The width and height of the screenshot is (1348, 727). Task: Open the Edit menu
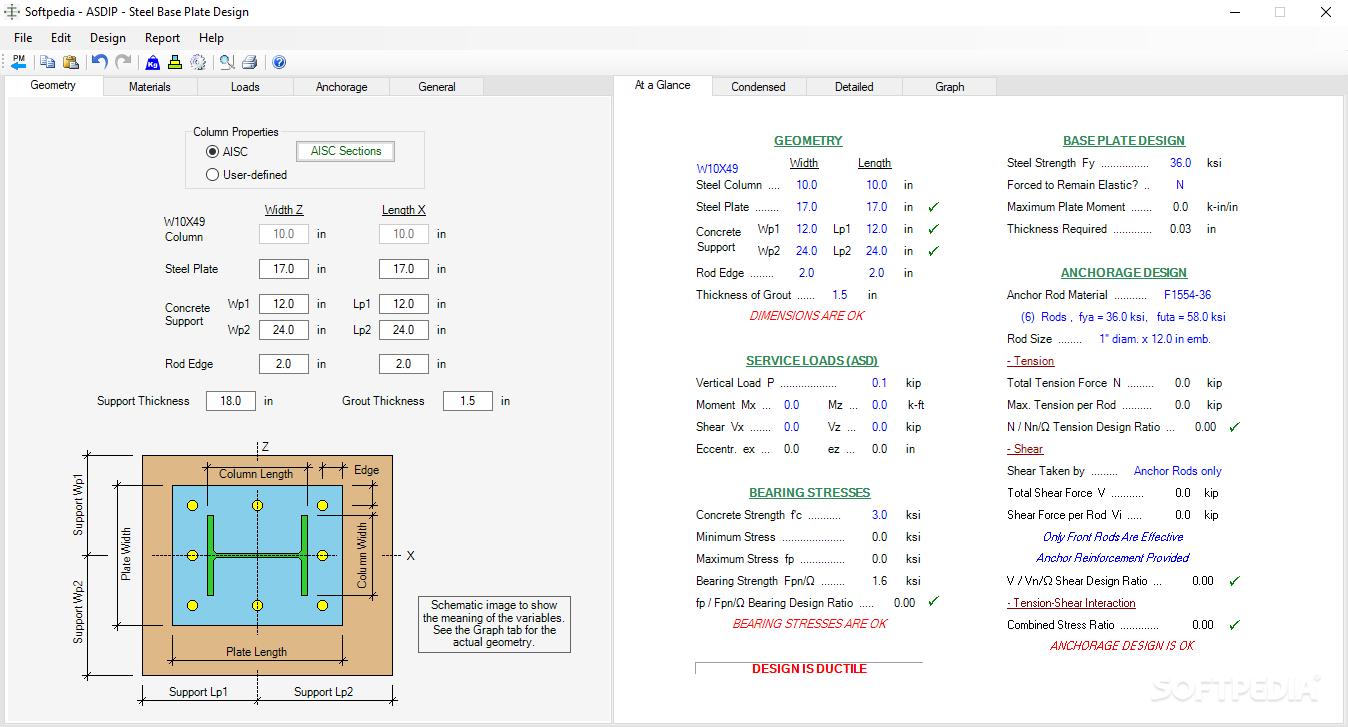[61, 38]
